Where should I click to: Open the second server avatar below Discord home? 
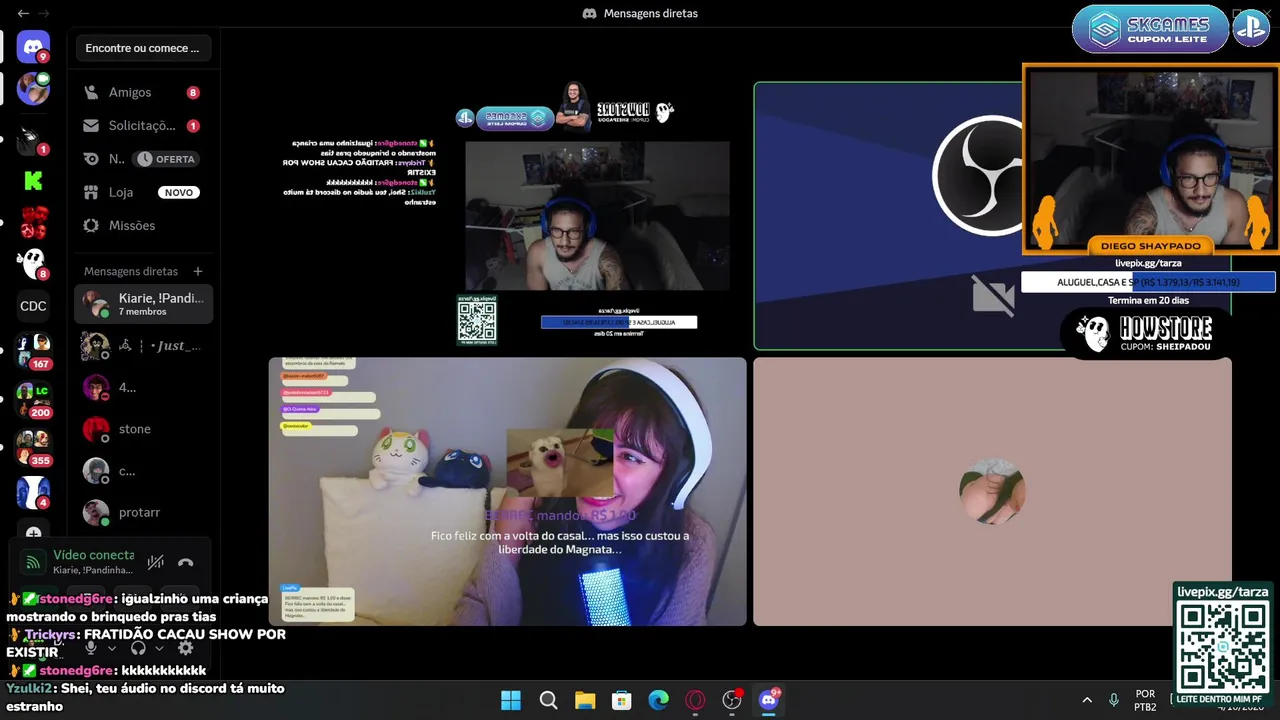33,89
